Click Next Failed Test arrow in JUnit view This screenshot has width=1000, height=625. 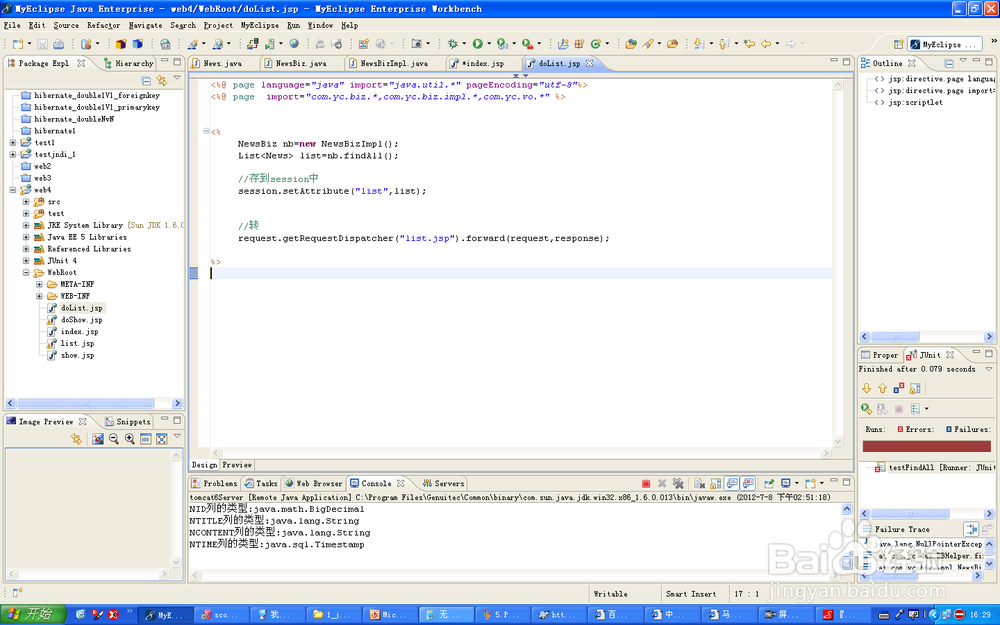pos(867,388)
